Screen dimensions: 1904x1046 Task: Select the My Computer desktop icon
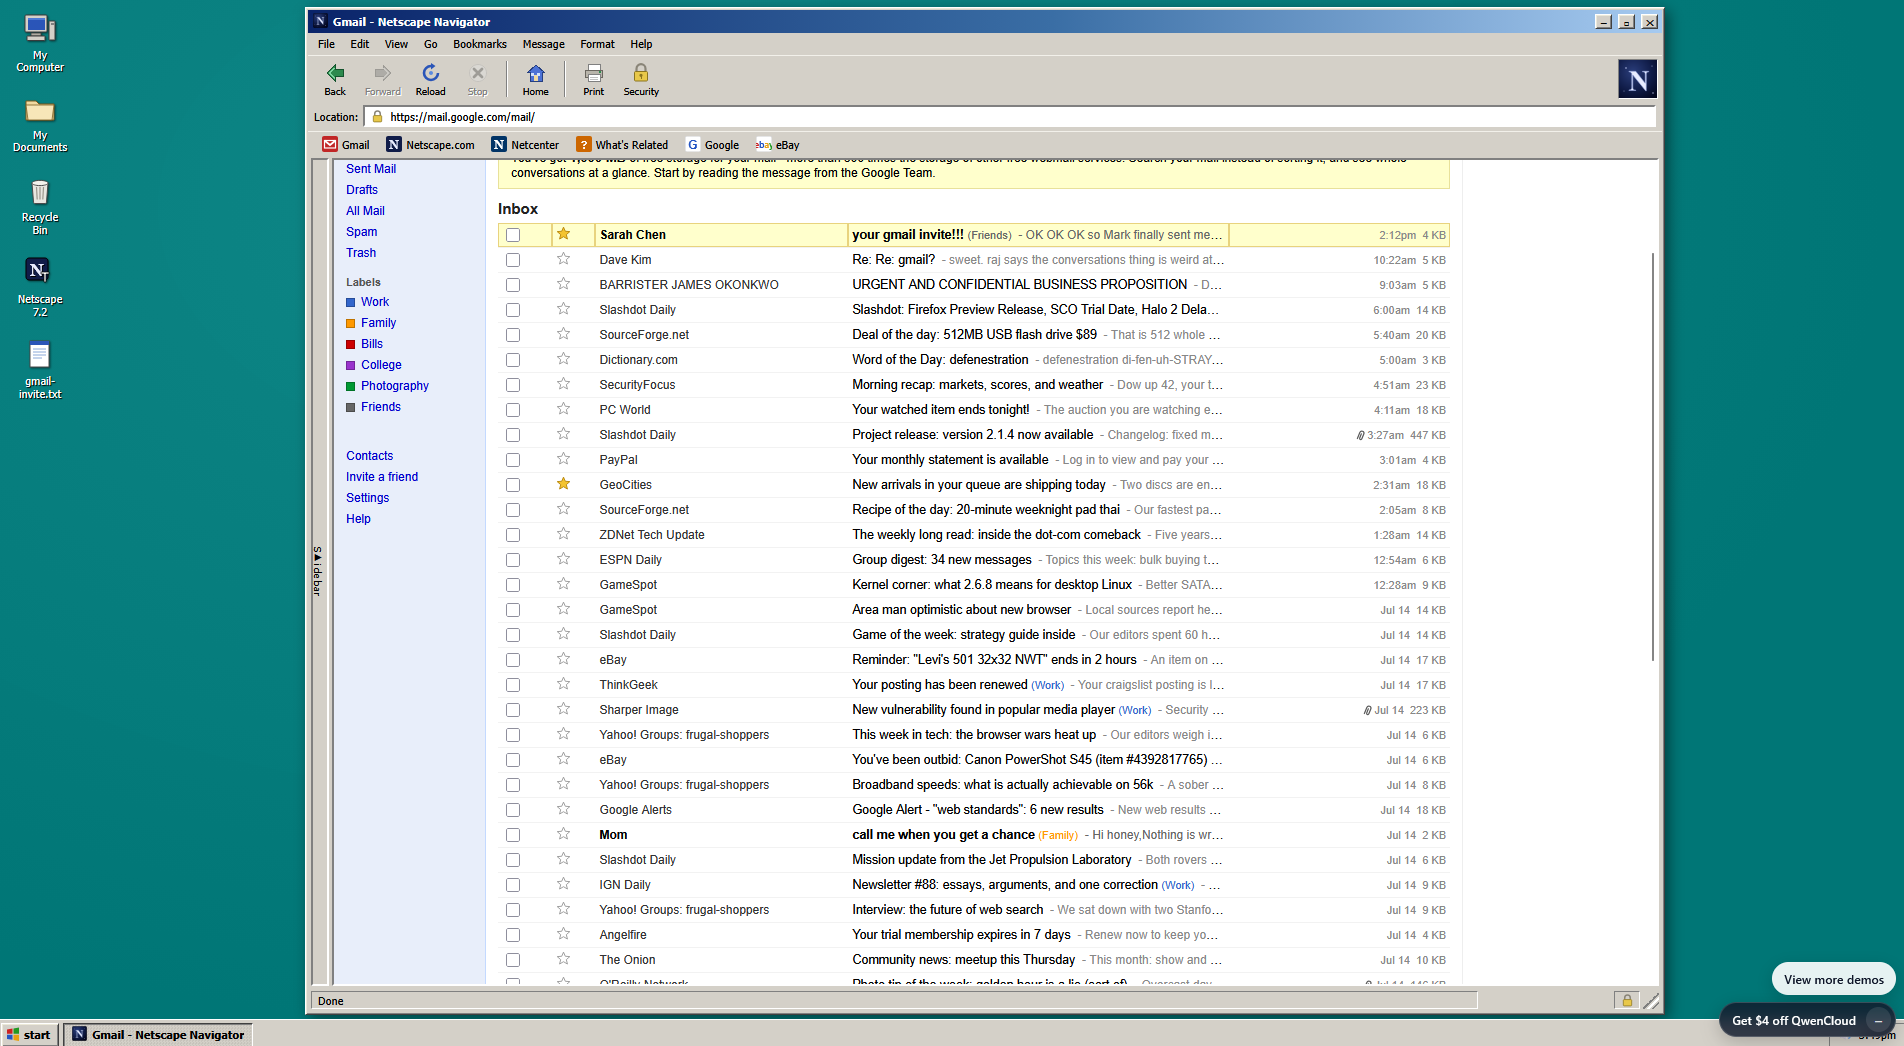40,44
